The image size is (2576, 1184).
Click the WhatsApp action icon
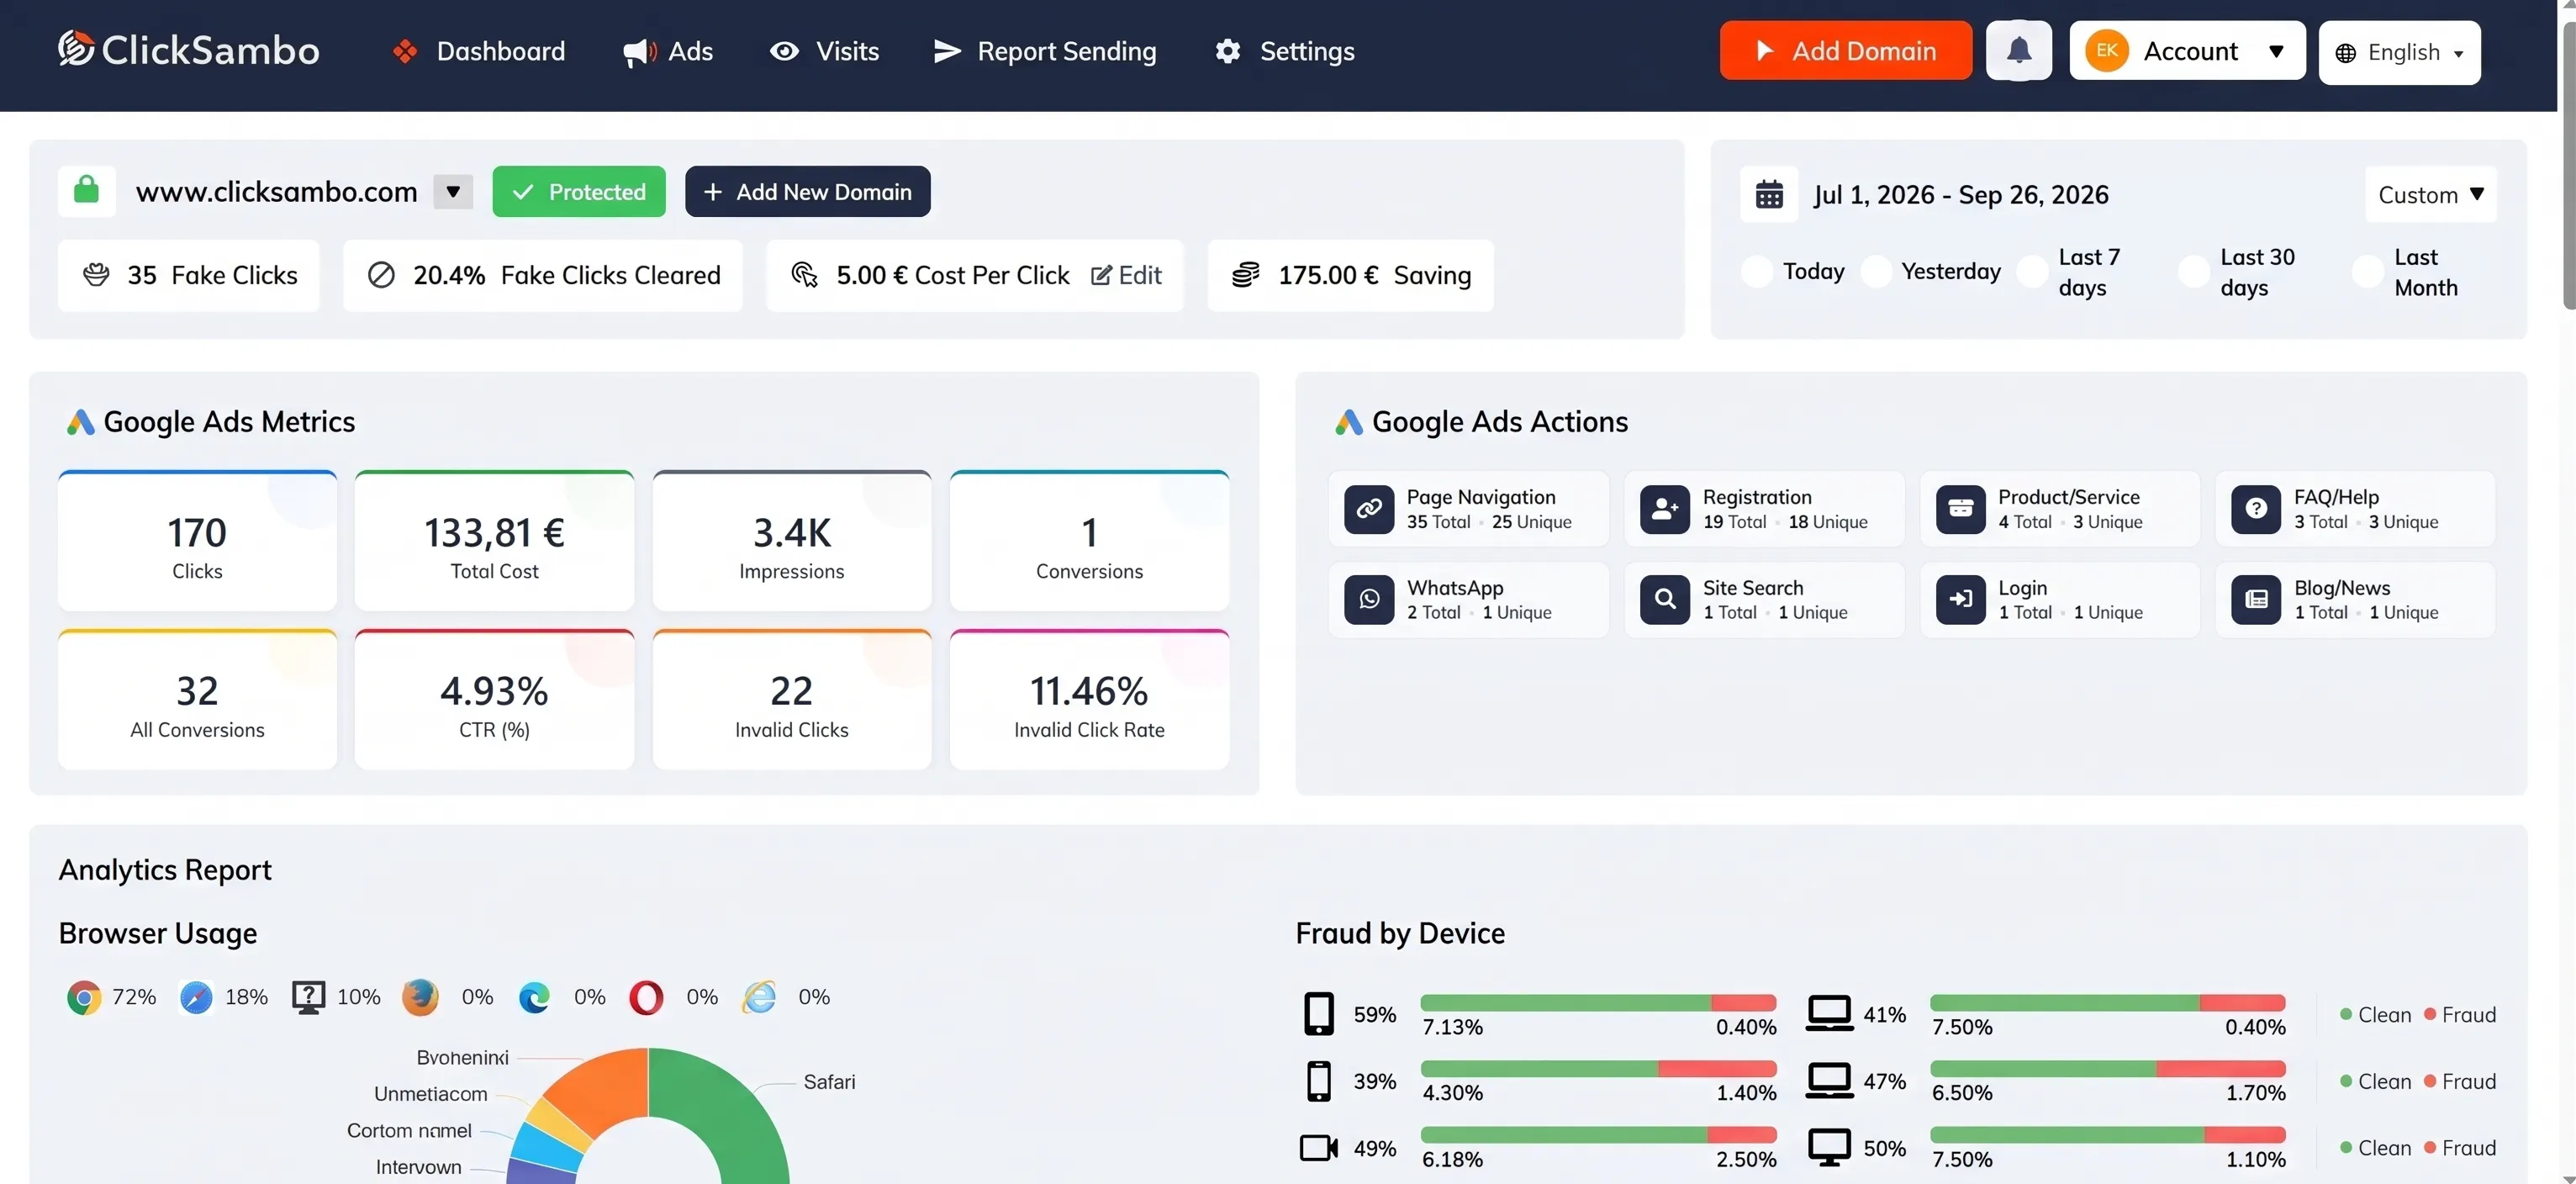pyautogui.click(x=1369, y=599)
